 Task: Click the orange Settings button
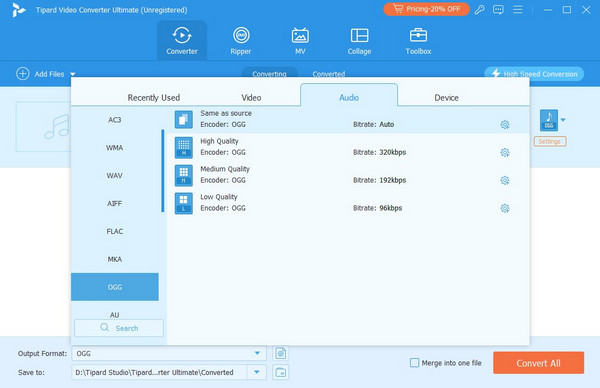coord(550,142)
